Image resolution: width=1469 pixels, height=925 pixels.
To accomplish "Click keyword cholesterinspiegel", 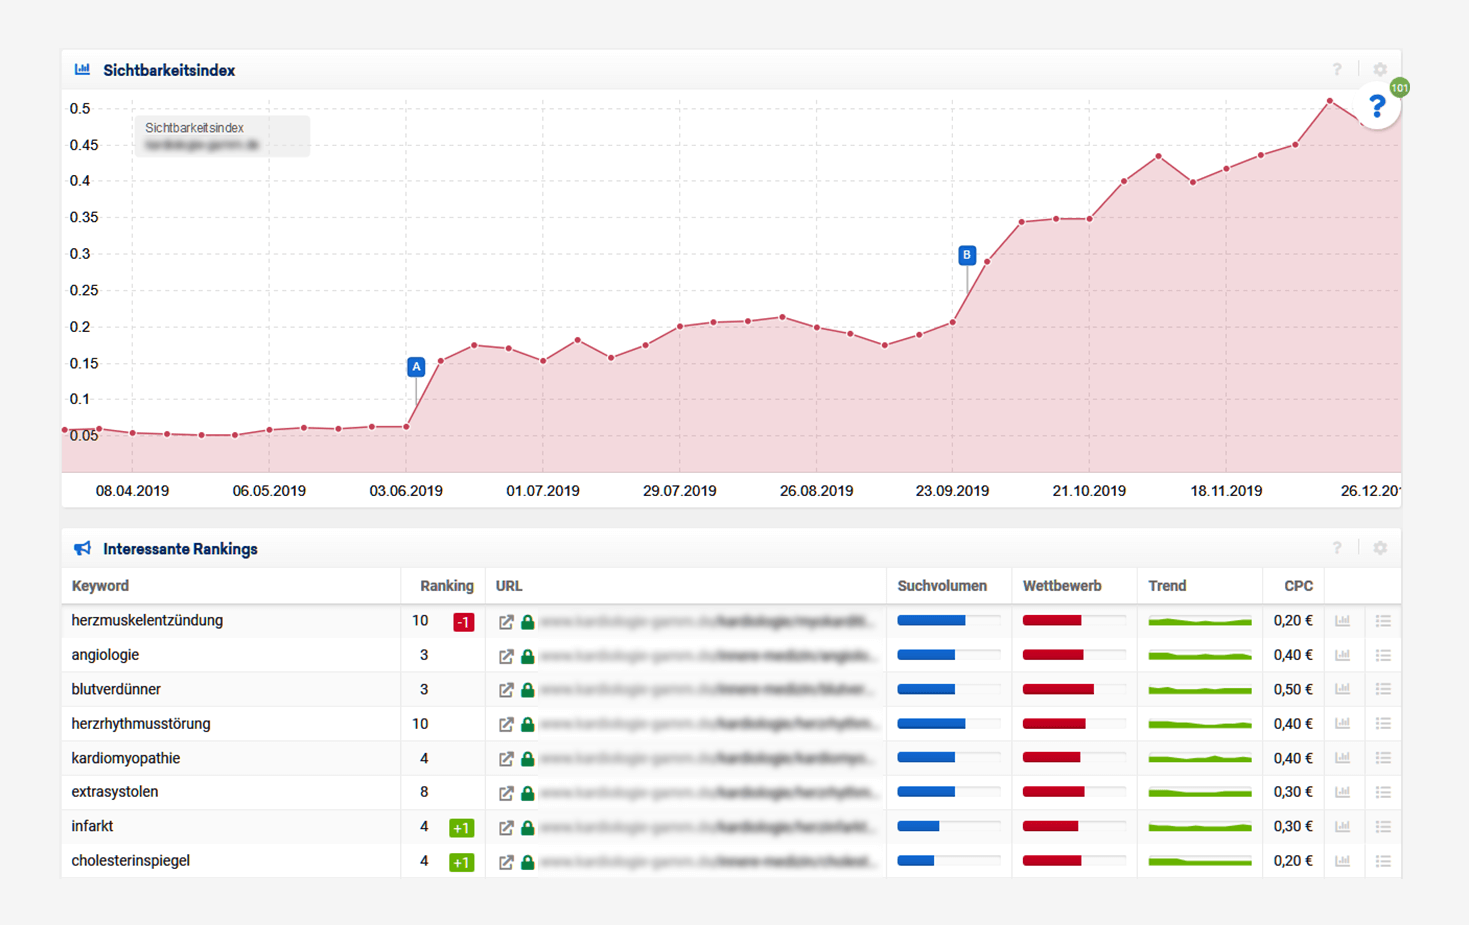I will (x=131, y=861).
